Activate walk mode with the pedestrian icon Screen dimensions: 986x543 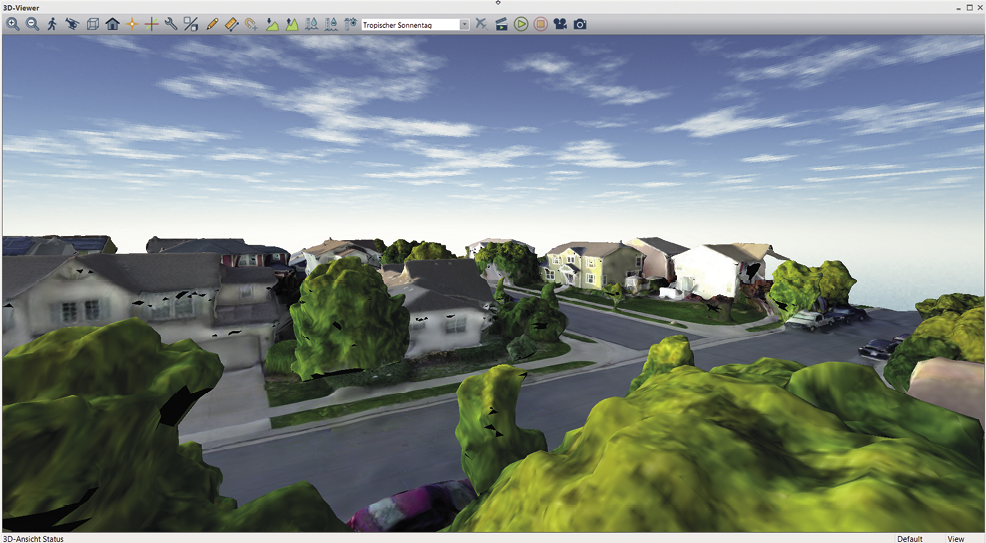tap(52, 25)
